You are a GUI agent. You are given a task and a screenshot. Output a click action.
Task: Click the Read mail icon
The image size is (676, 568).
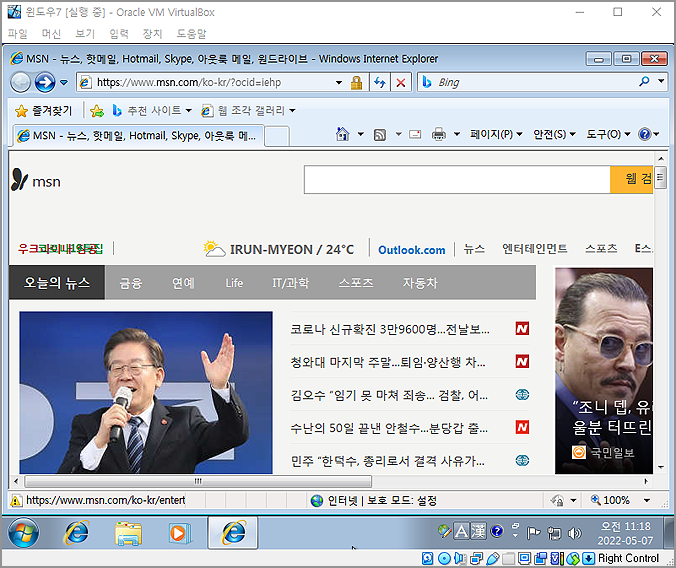pyautogui.click(x=415, y=135)
